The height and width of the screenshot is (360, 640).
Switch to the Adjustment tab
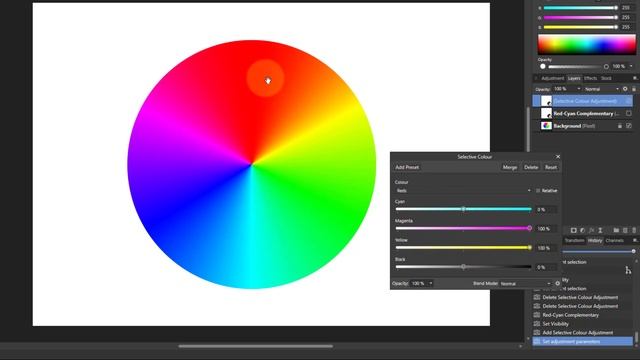tap(552, 78)
